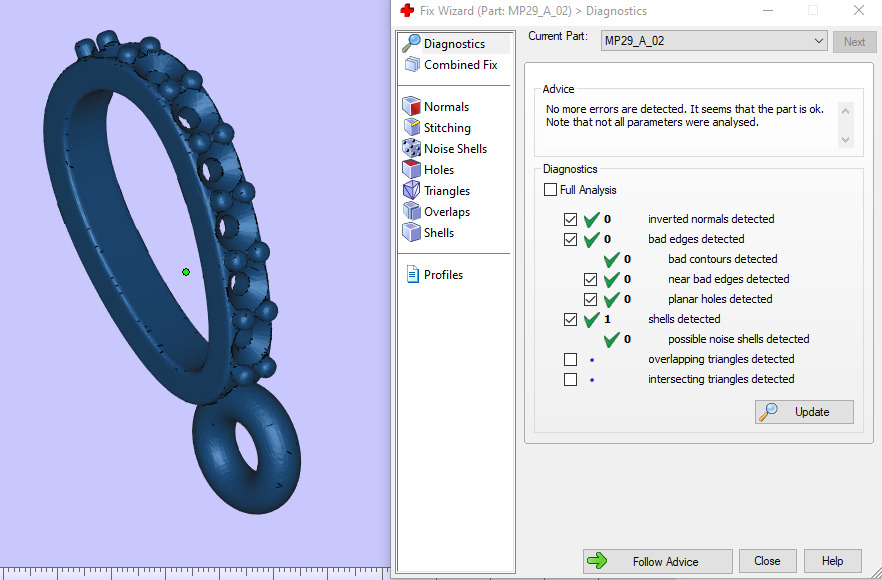This screenshot has width=882, height=580.
Task: Go to the Triangles page
Action: click(x=447, y=191)
